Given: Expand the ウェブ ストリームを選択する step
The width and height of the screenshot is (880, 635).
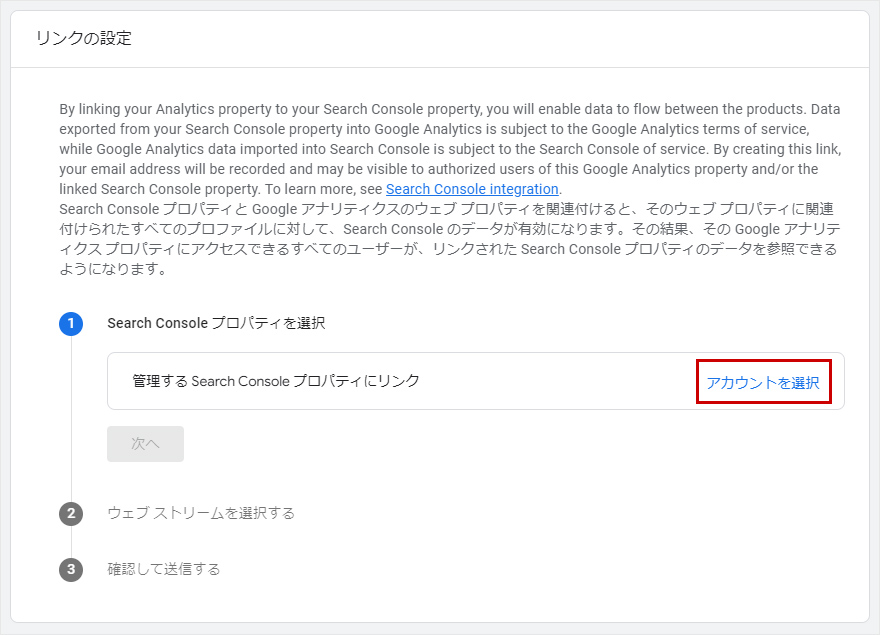Looking at the screenshot, I should 201,513.
